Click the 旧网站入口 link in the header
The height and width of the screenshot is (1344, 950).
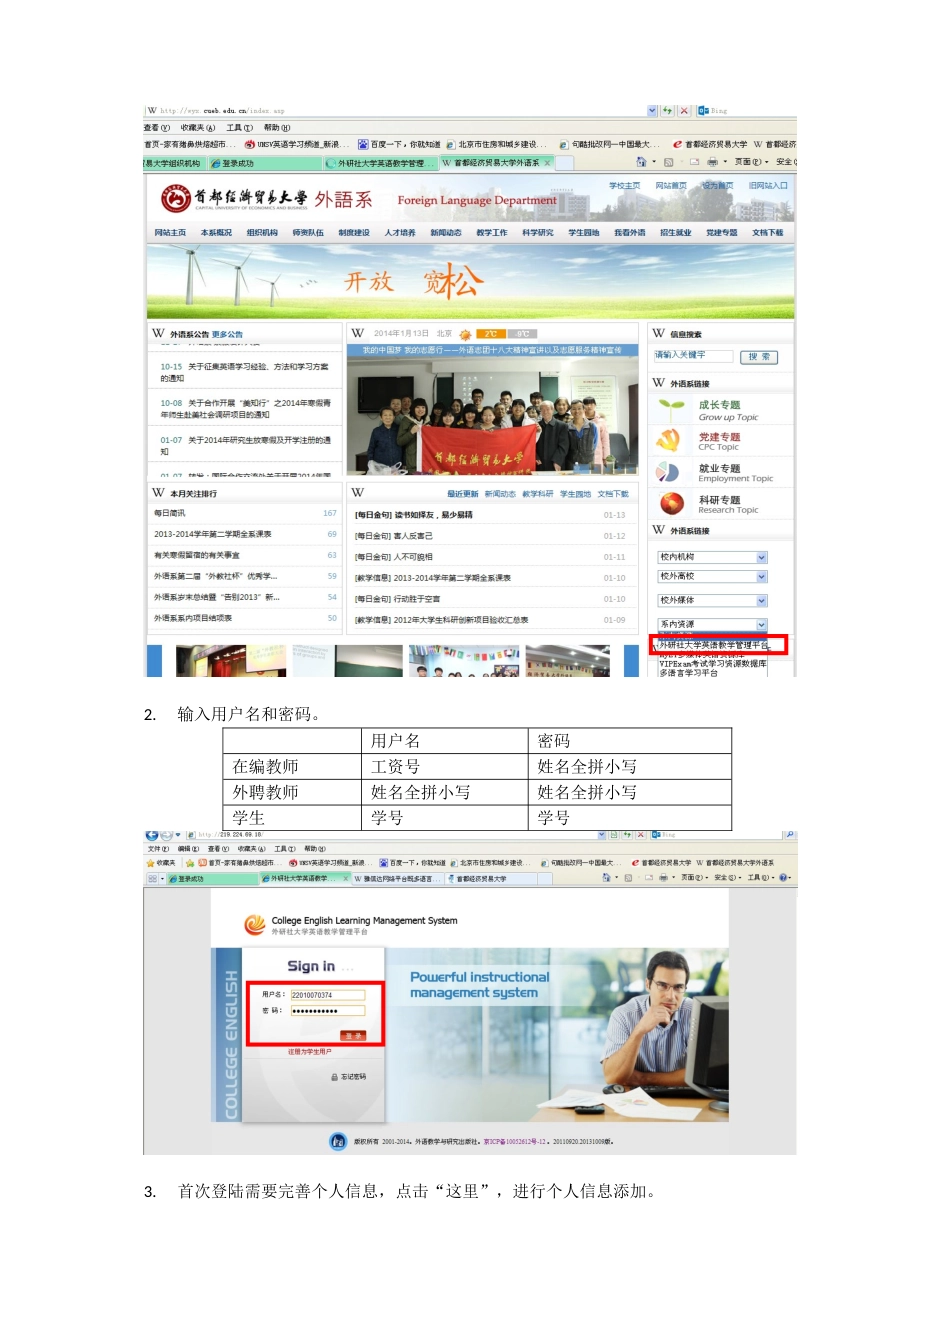coord(768,186)
